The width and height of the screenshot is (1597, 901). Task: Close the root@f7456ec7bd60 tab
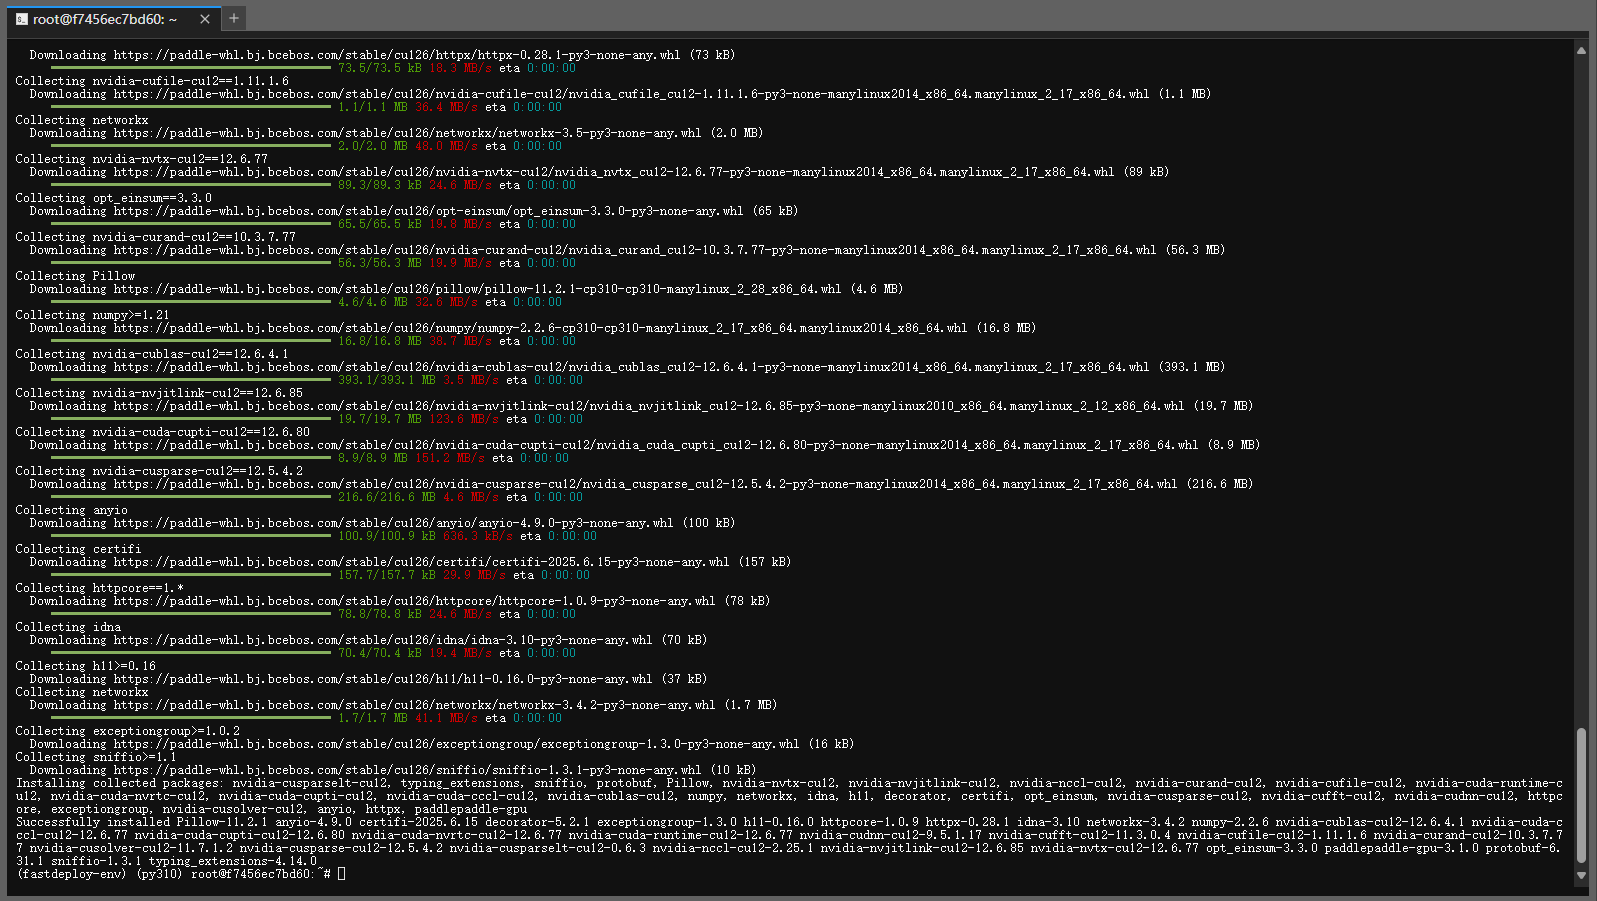[x=204, y=19]
